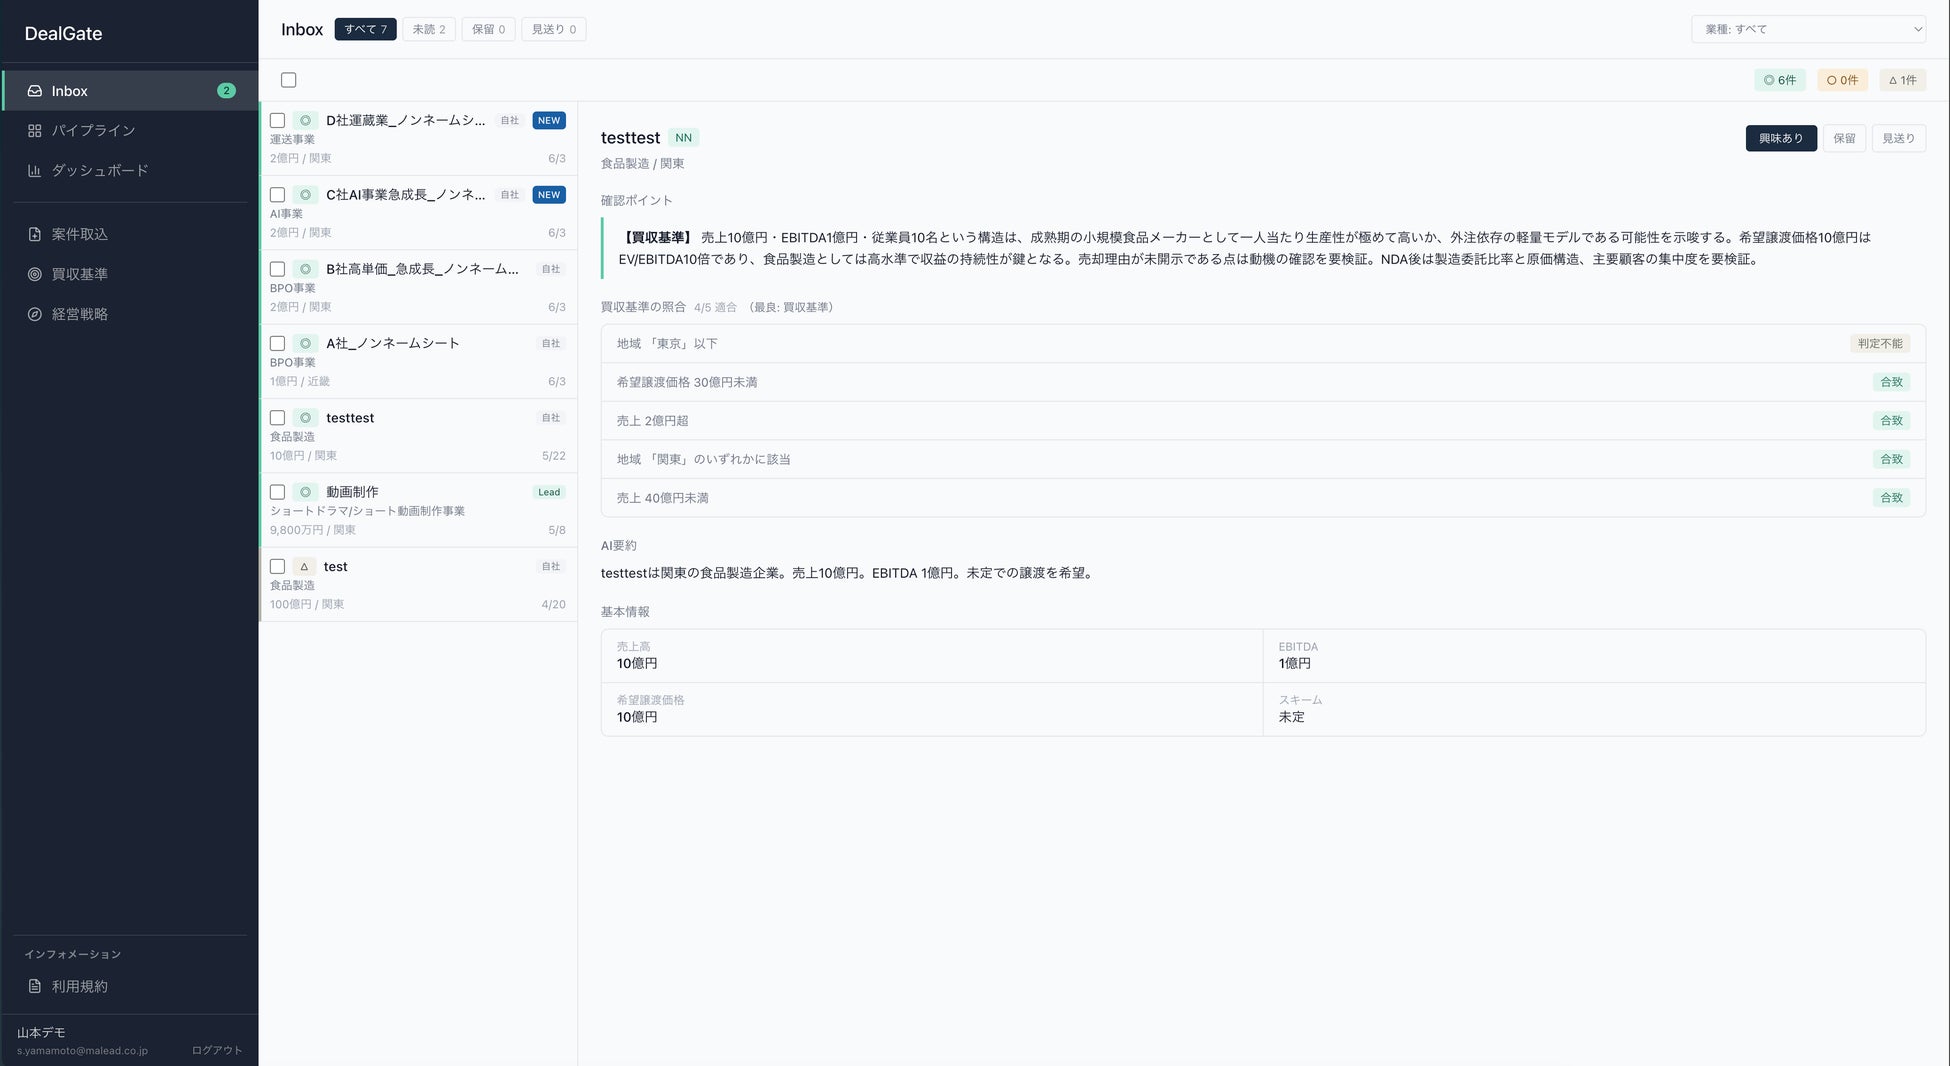Filter by the 6件 match chip
This screenshot has width=1950, height=1066.
tap(1780, 80)
